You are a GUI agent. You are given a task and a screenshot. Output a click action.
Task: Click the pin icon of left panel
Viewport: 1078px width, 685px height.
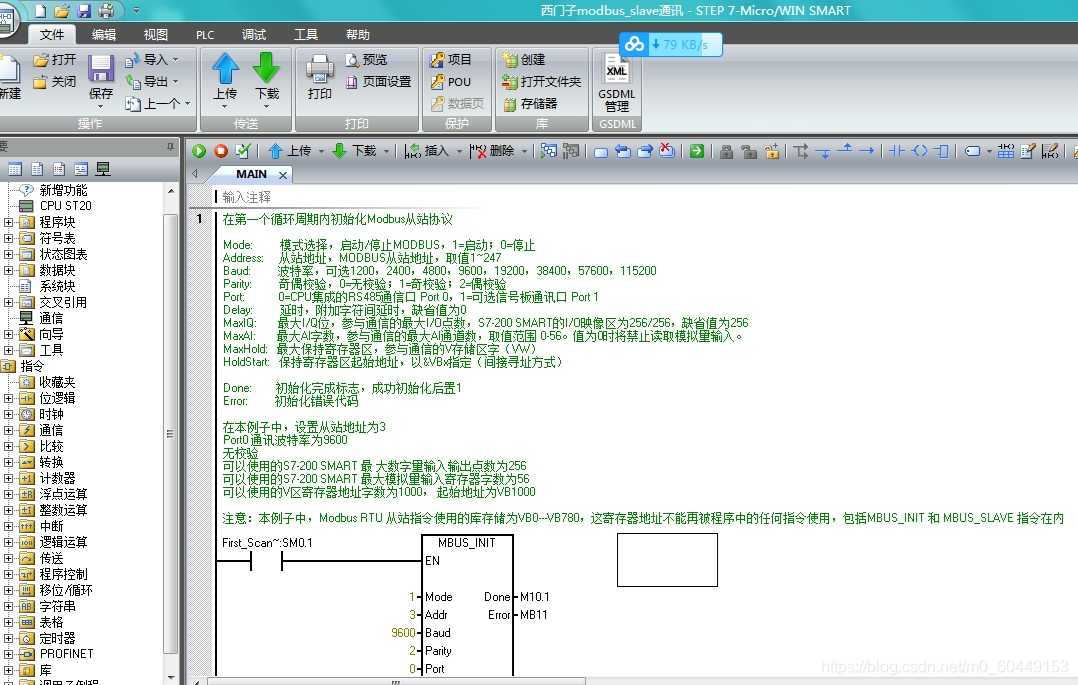pyautogui.click(x=170, y=146)
